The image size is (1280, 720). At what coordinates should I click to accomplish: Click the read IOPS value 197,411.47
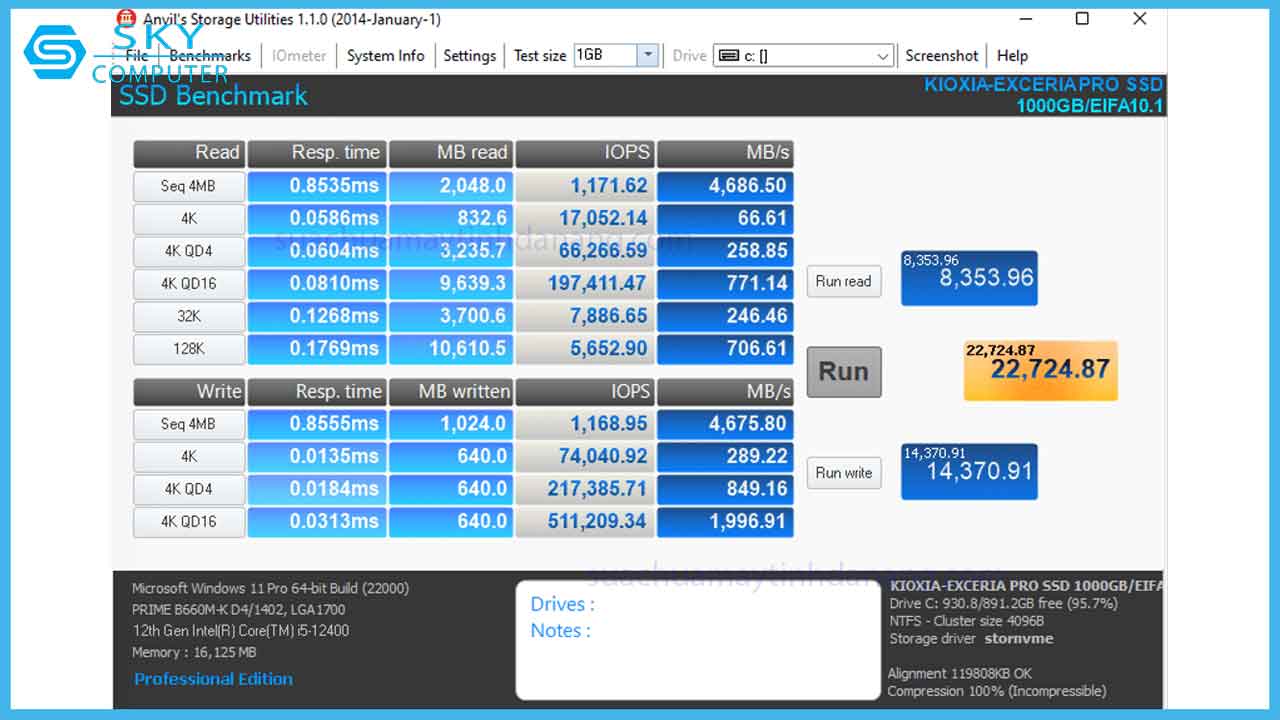pos(585,284)
